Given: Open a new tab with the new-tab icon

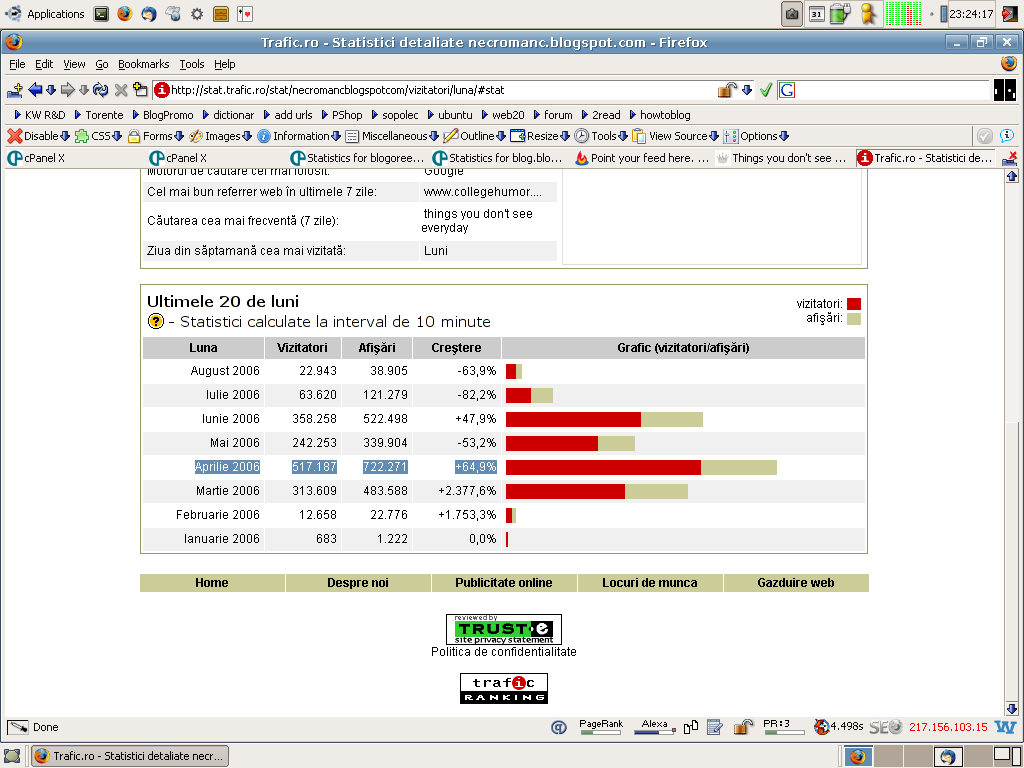Looking at the screenshot, I should (x=140, y=89).
